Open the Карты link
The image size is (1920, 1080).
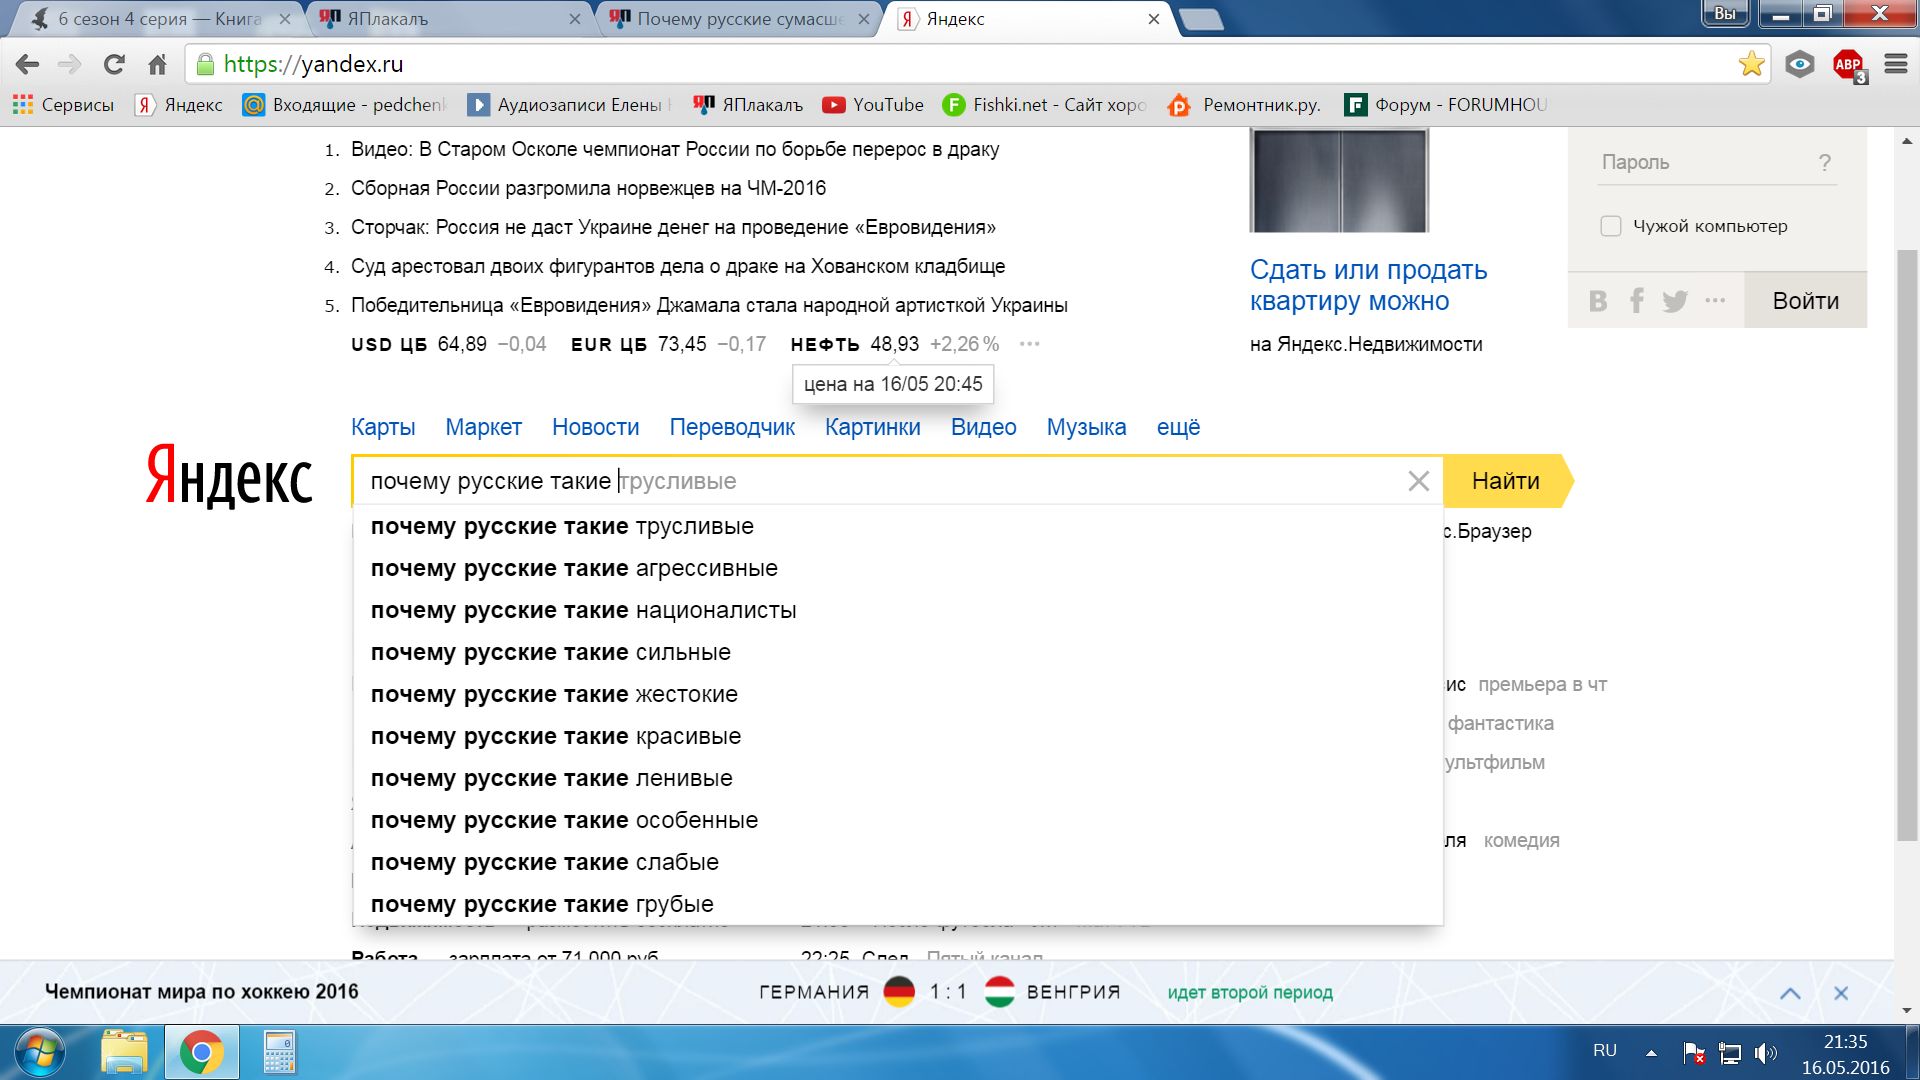383,427
